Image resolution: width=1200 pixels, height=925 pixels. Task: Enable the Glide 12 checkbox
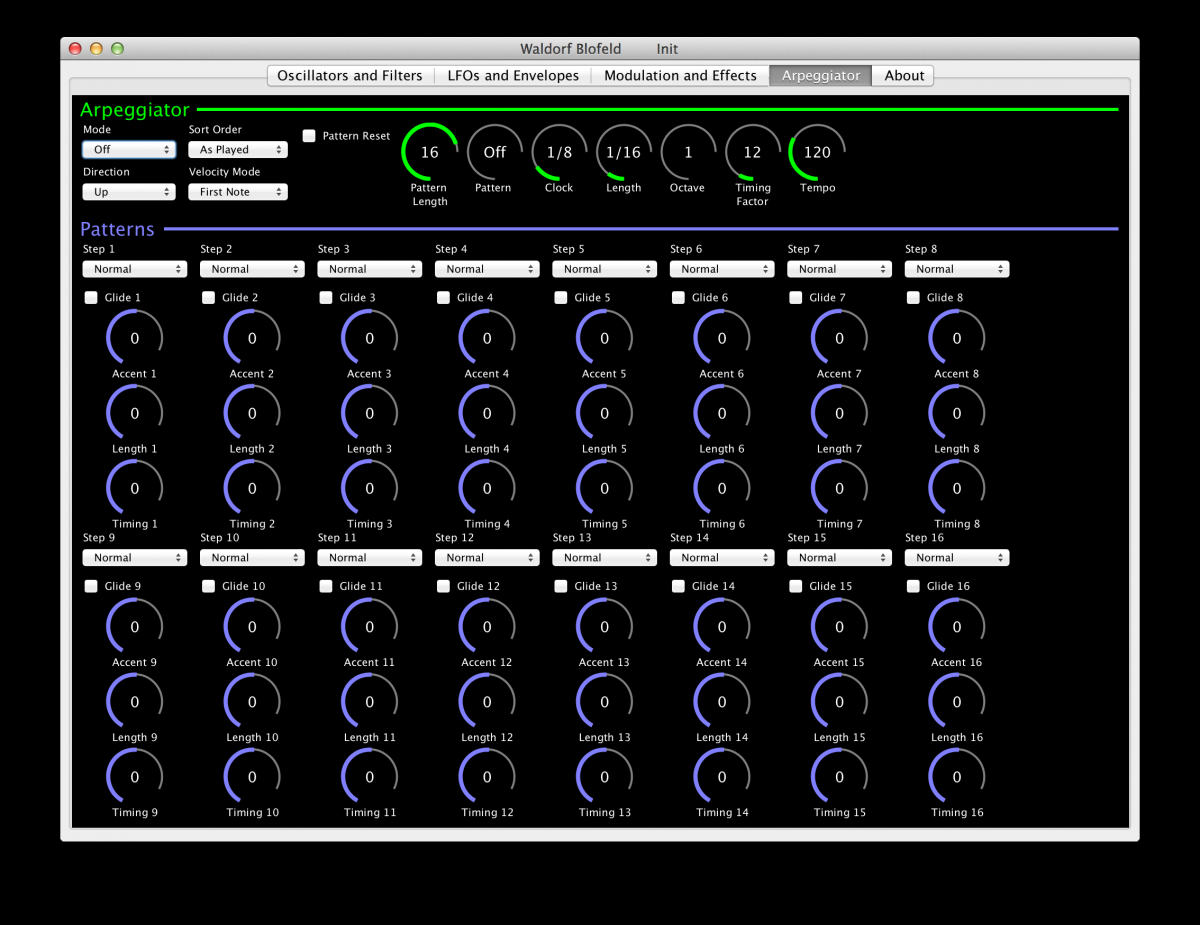pos(444,586)
